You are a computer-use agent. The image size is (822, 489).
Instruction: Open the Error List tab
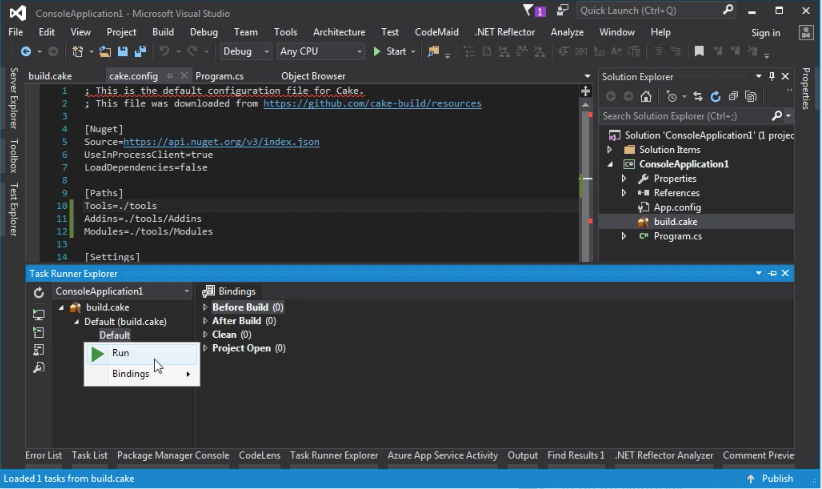[x=43, y=456]
